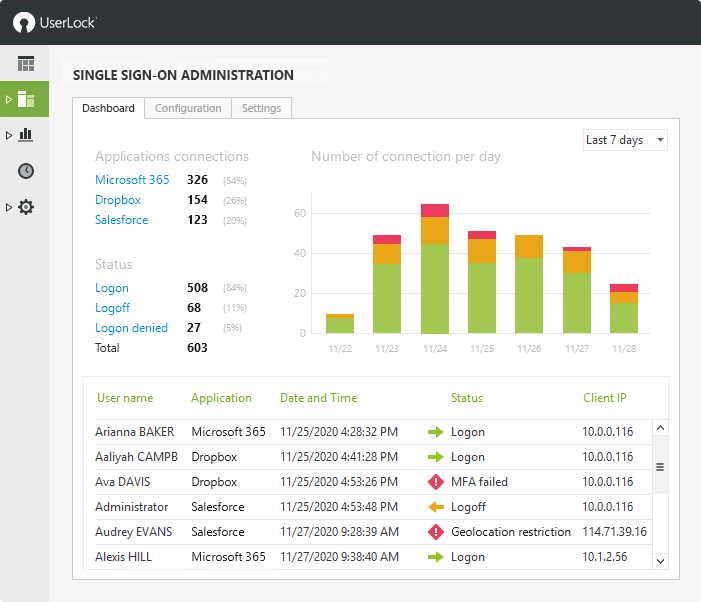
Task: Switch to the Dashboard tab
Action: coord(108,108)
